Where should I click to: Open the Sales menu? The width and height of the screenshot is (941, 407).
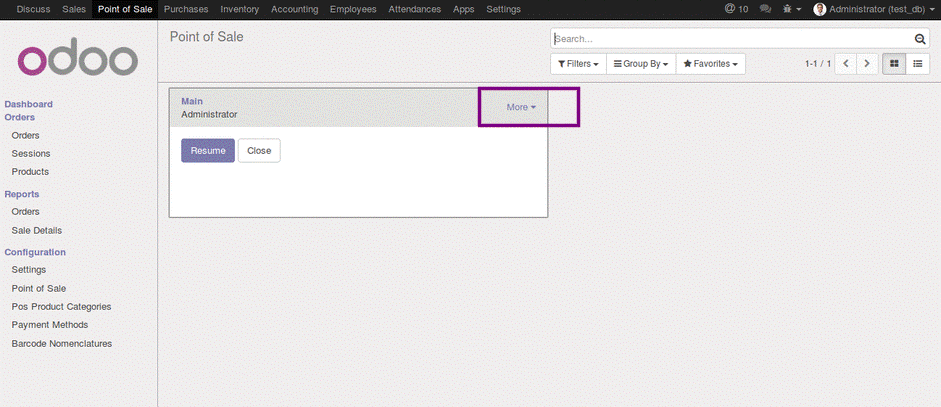click(74, 9)
